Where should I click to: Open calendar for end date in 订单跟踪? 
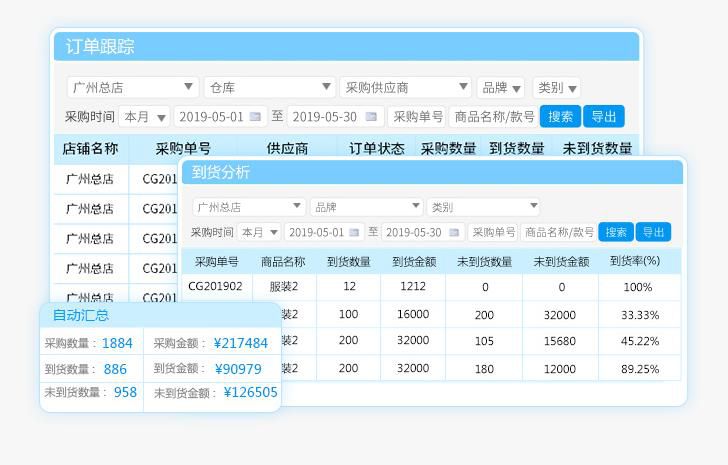[371, 117]
